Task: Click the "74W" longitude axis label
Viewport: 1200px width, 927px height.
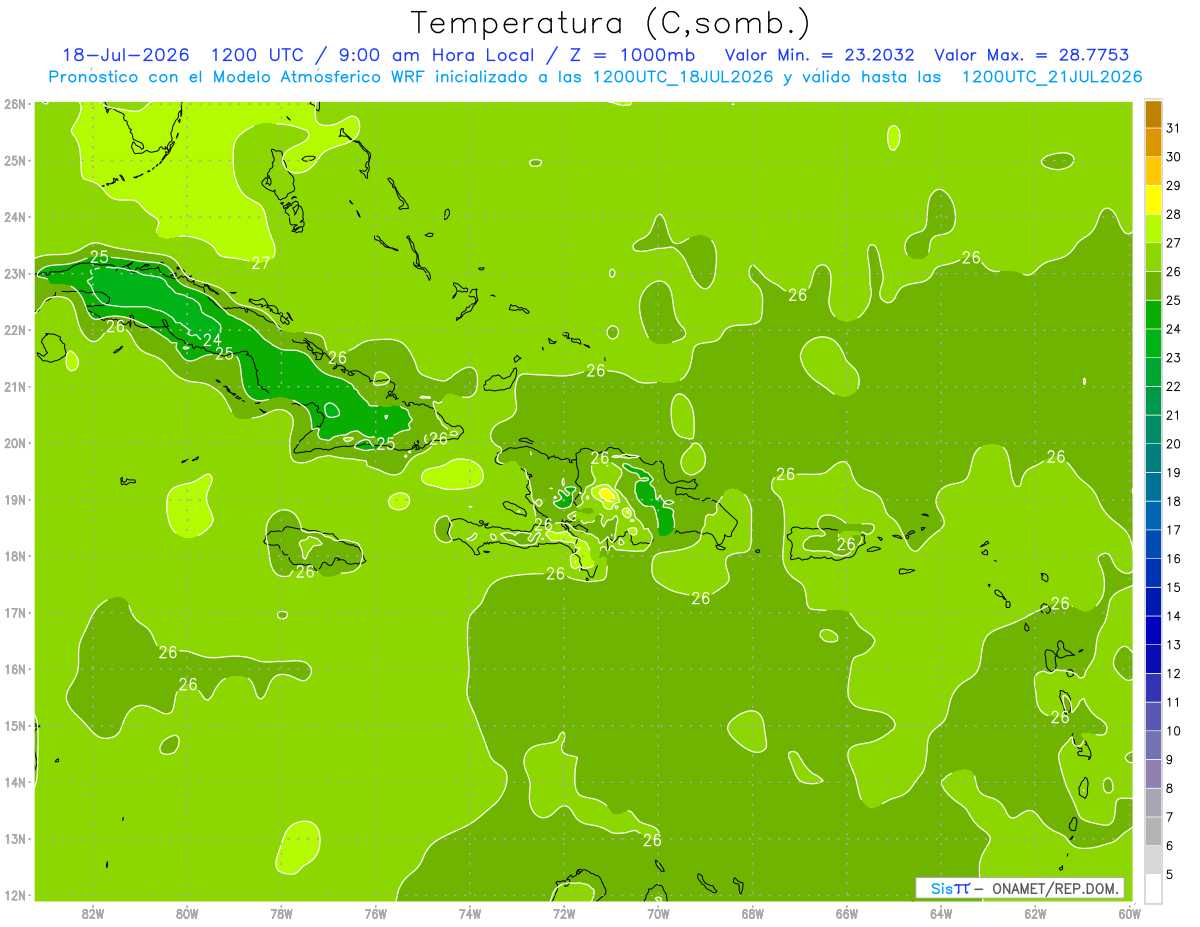Action: (x=470, y=913)
